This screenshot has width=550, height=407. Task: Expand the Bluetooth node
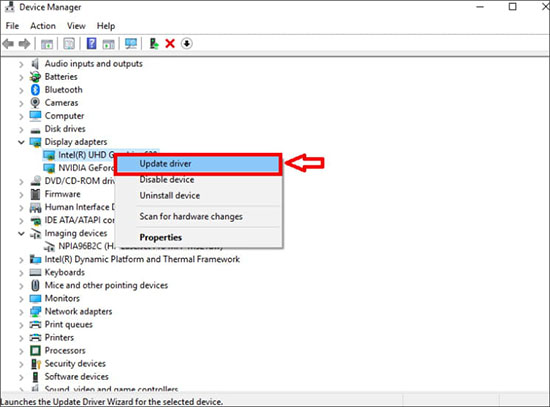coord(21,90)
